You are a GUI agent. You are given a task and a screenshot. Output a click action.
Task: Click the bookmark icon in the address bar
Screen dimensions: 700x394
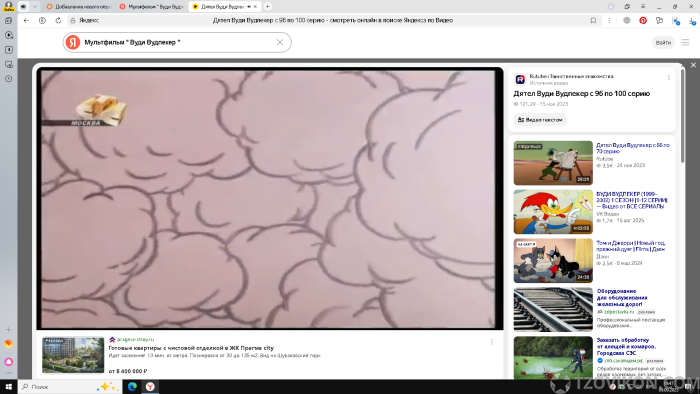593,21
